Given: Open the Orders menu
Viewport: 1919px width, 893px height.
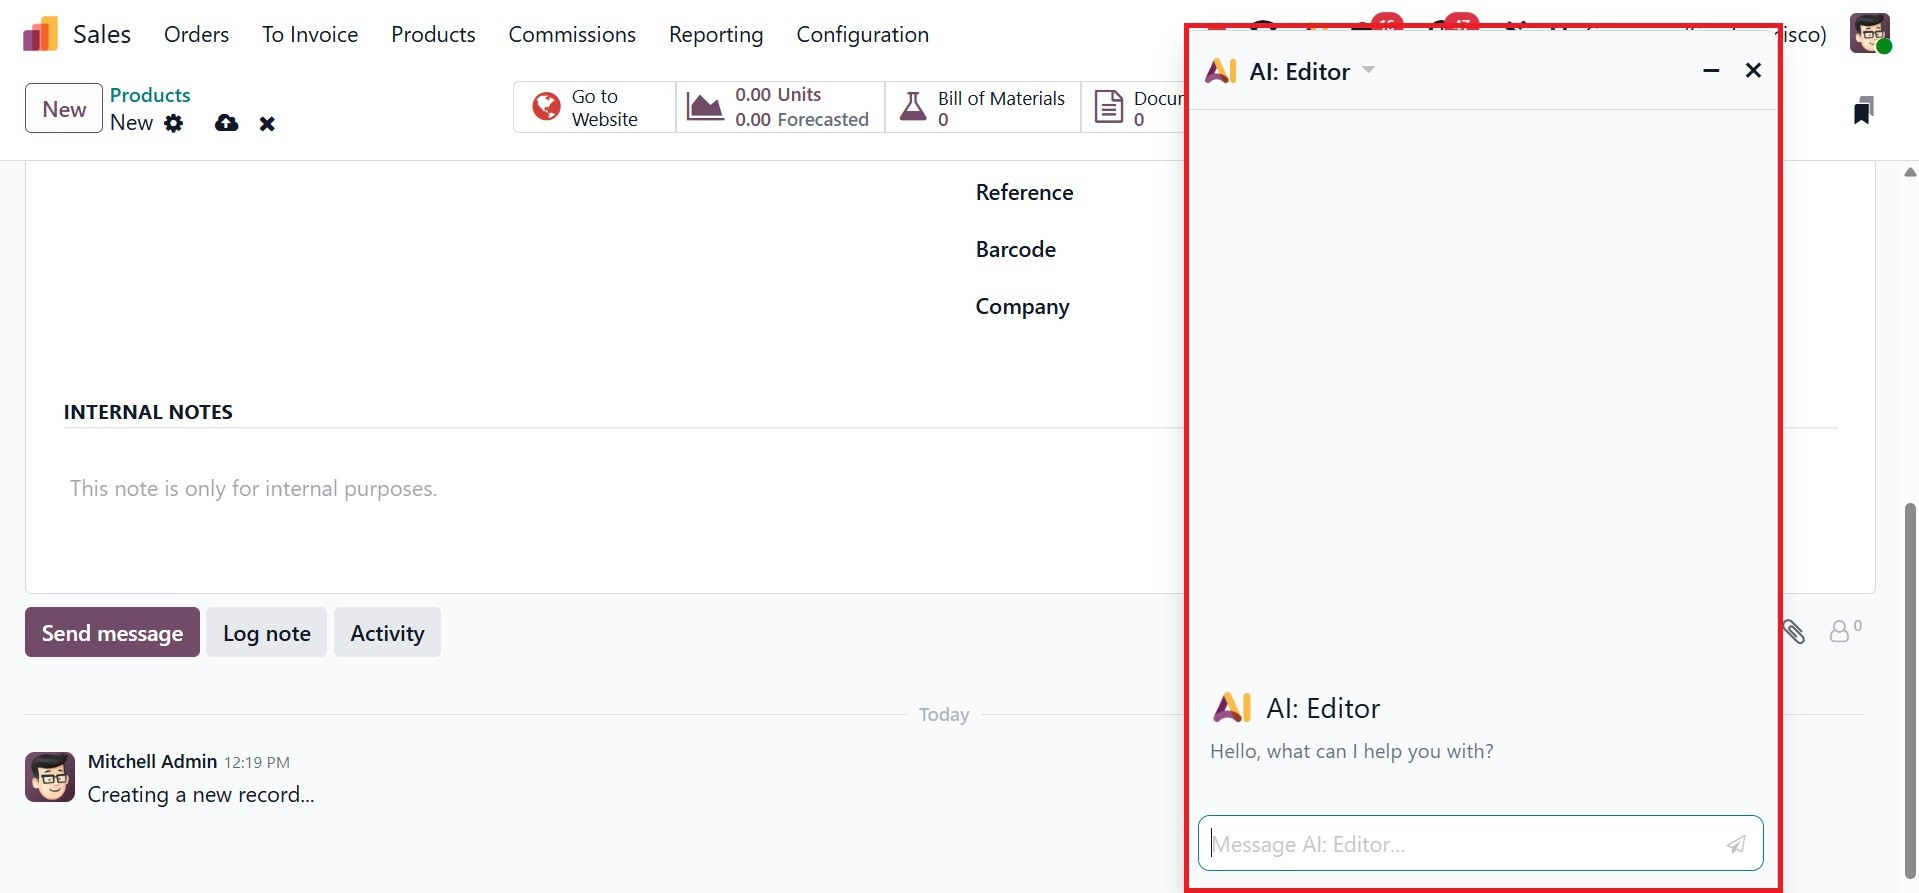Looking at the screenshot, I should pos(196,34).
